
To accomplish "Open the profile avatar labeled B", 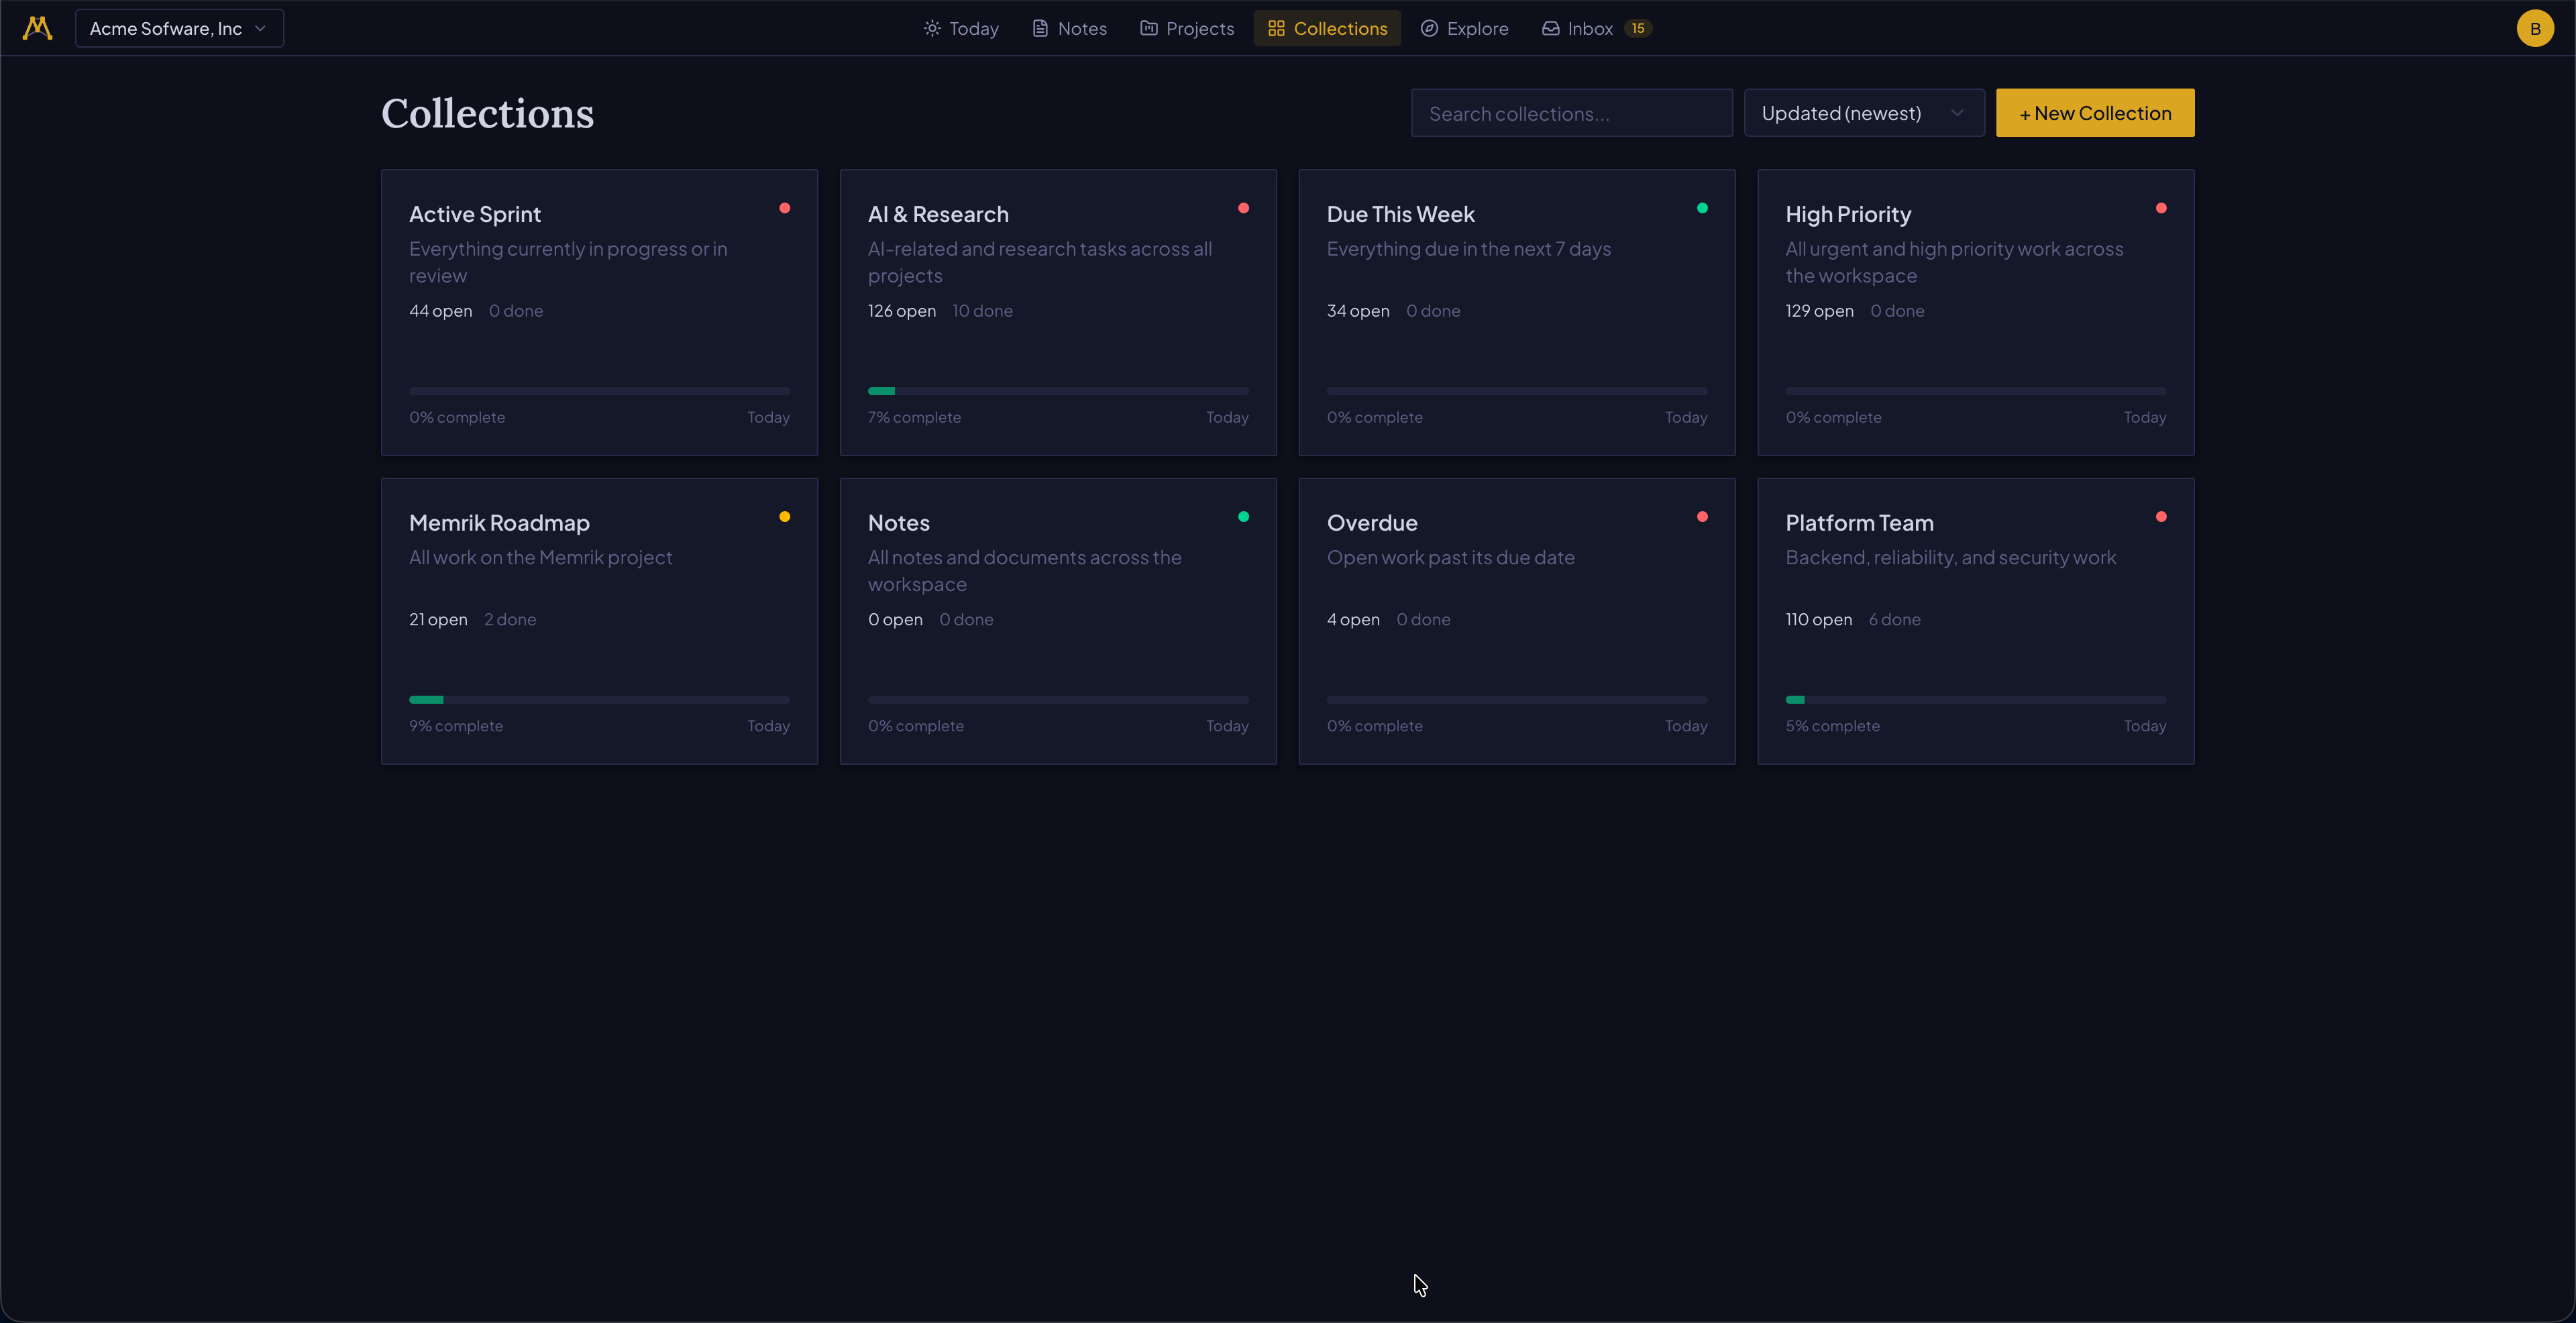I will (2535, 28).
